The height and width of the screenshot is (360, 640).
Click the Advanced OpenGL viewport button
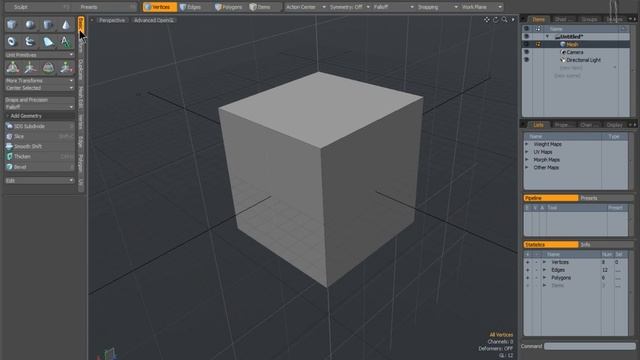coord(154,20)
